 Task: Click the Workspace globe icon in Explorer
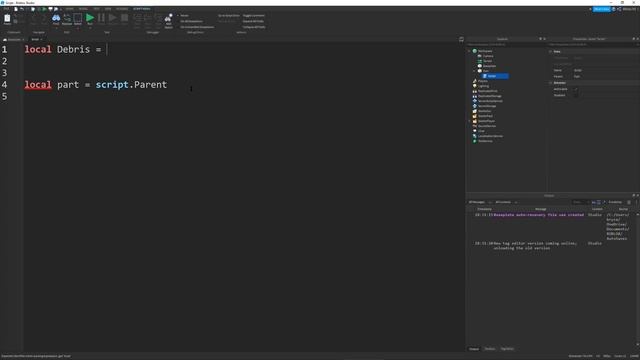click(475, 51)
